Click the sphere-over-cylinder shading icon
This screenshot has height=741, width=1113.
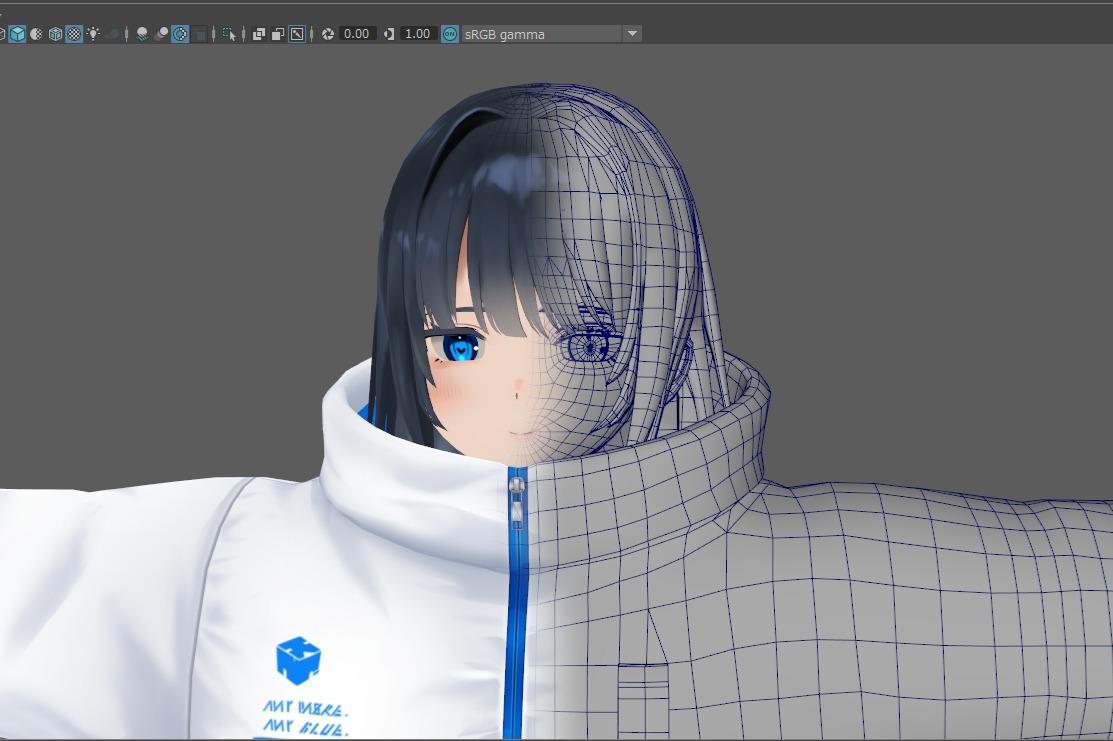coord(163,33)
